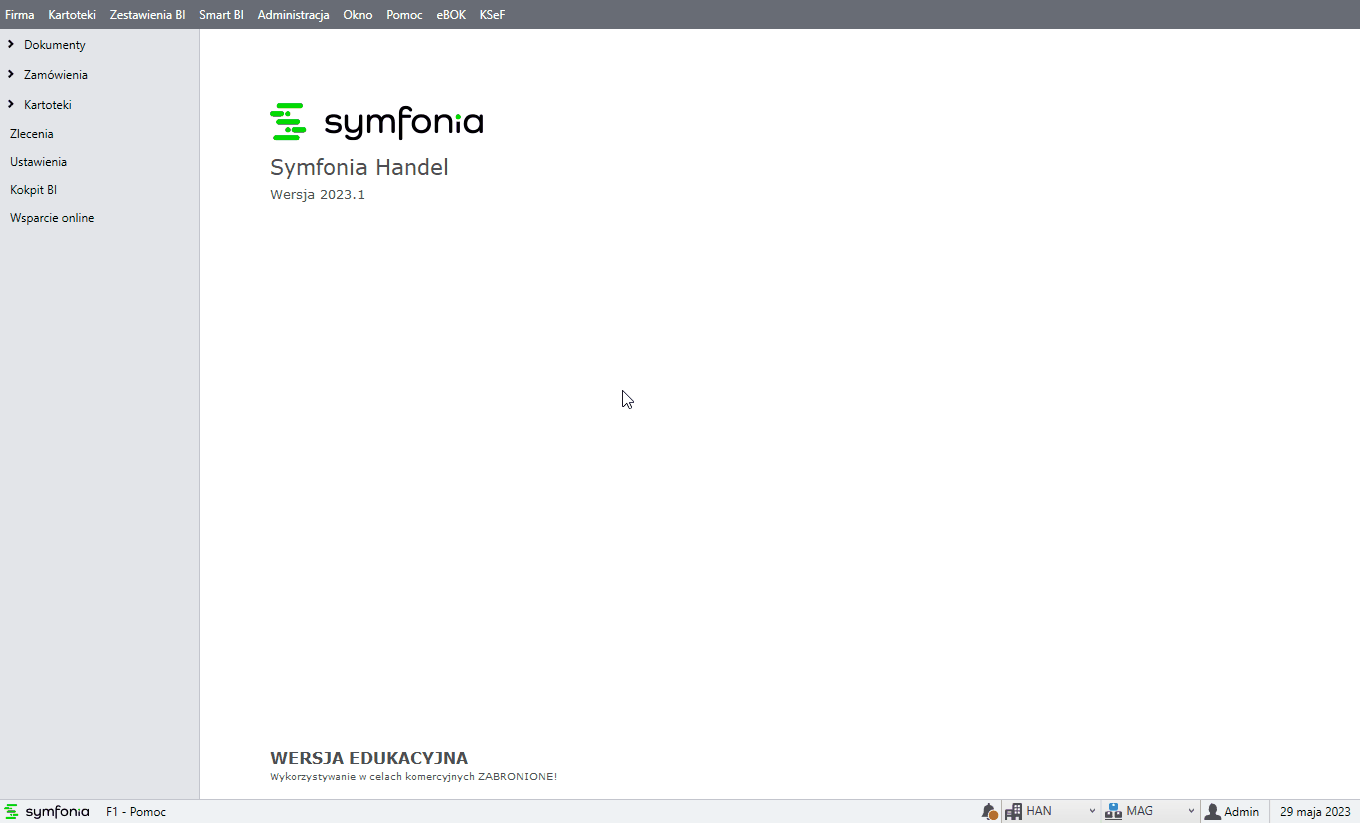Click the HAN company building icon
The height and width of the screenshot is (823, 1360).
1013,812
